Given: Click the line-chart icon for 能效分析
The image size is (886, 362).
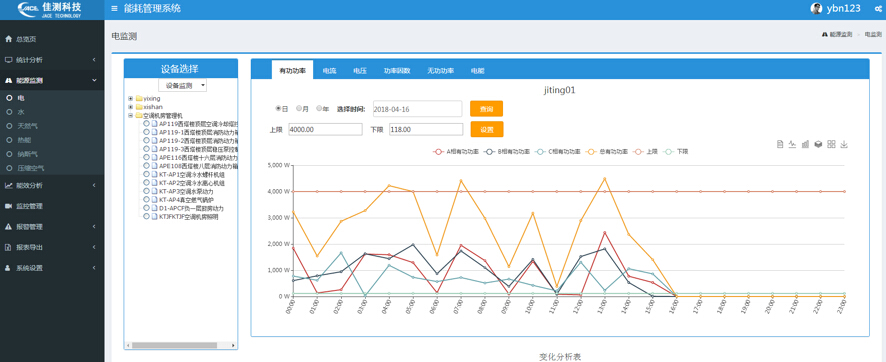Looking at the screenshot, I should pos(8,185).
